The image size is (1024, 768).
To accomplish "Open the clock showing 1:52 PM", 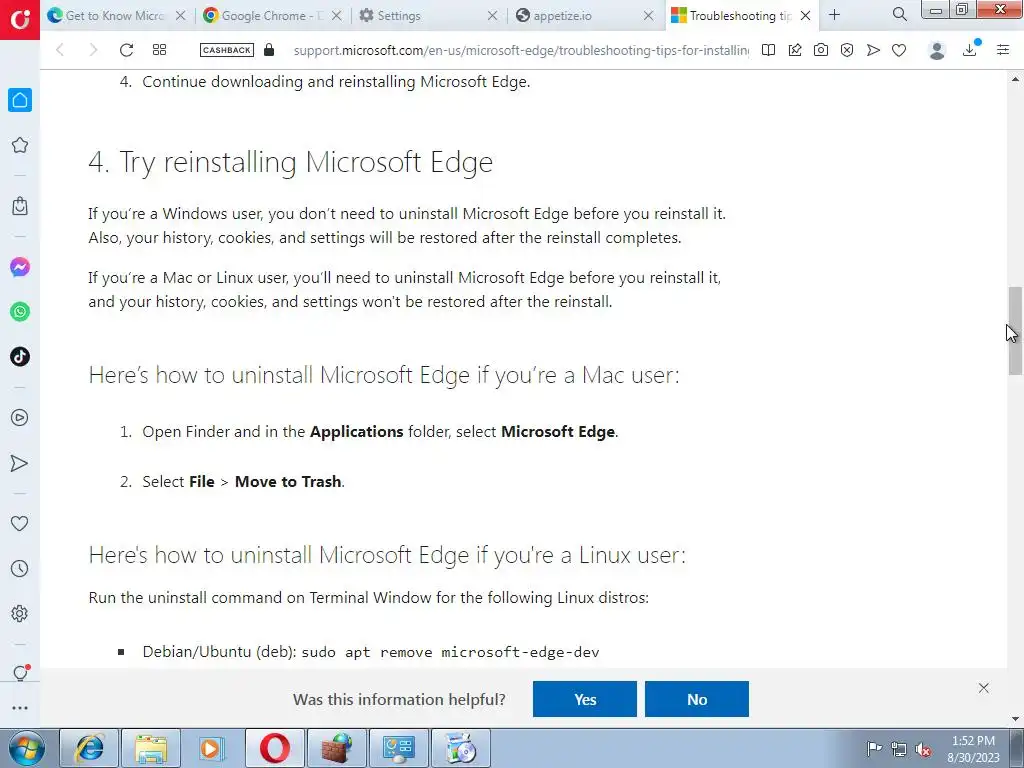I will [973, 748].
